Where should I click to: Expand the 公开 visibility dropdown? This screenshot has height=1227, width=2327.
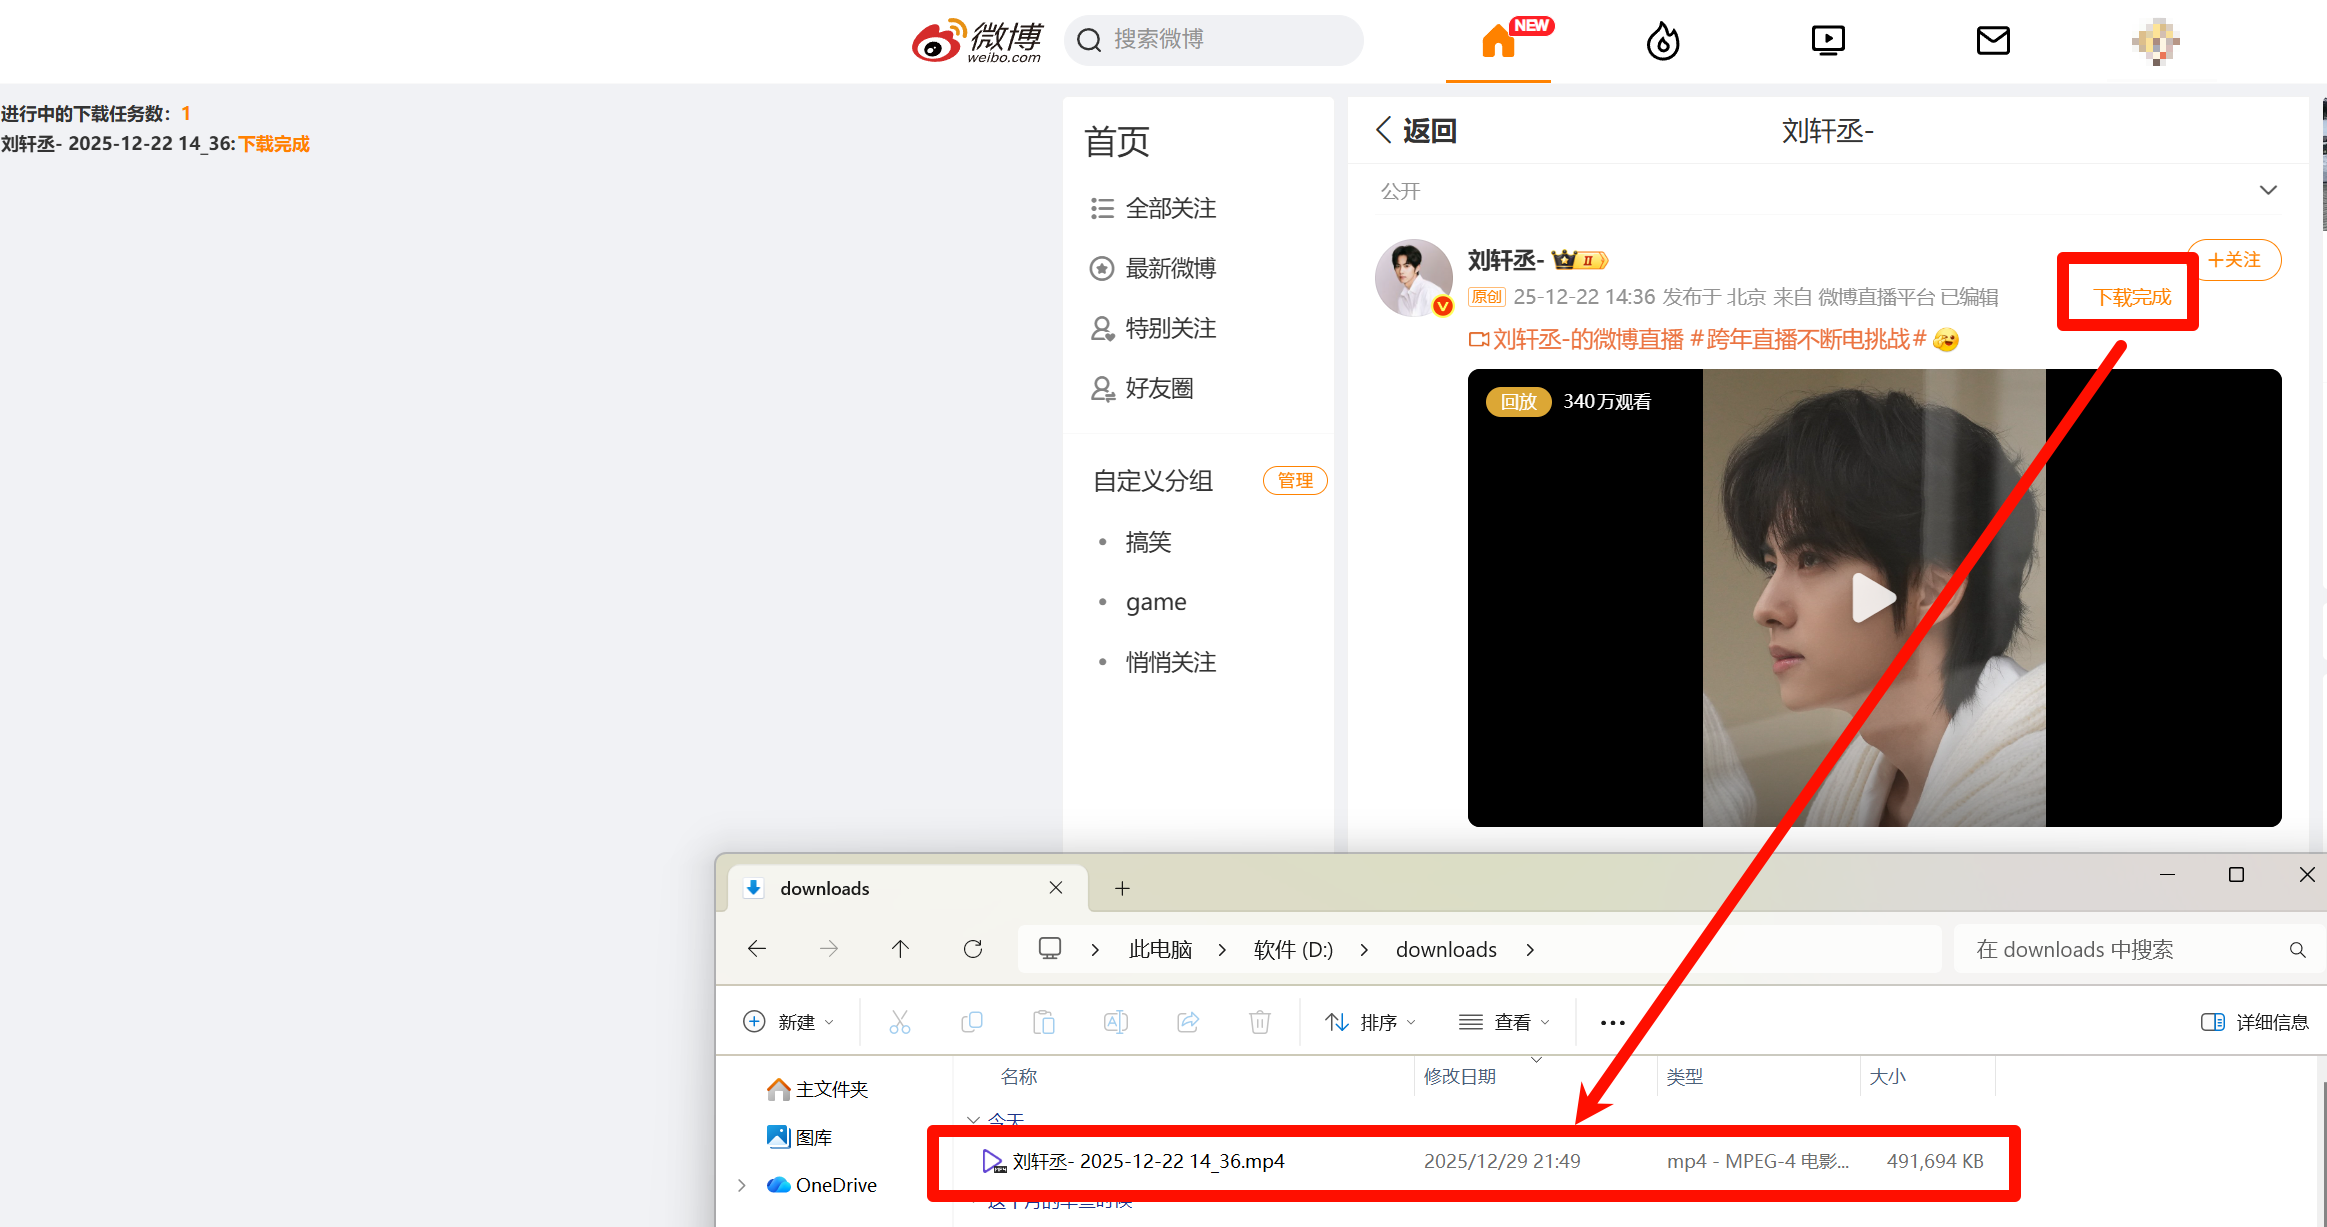[x=2268, y=189]
